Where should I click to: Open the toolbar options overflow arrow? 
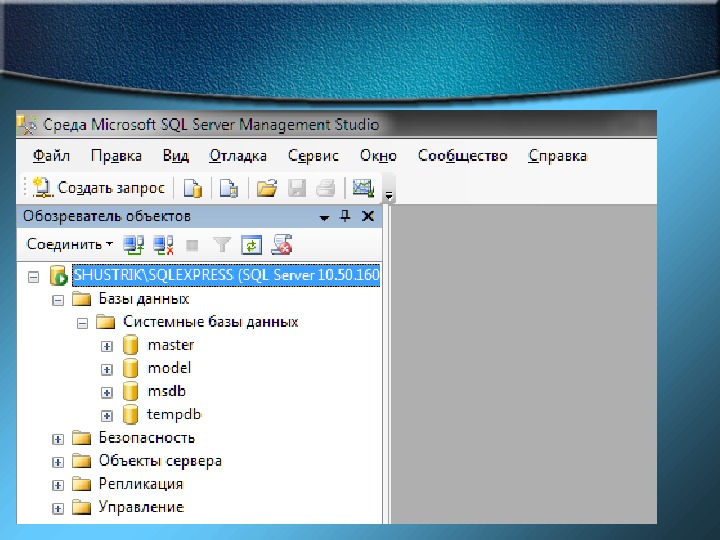(389, 196)
